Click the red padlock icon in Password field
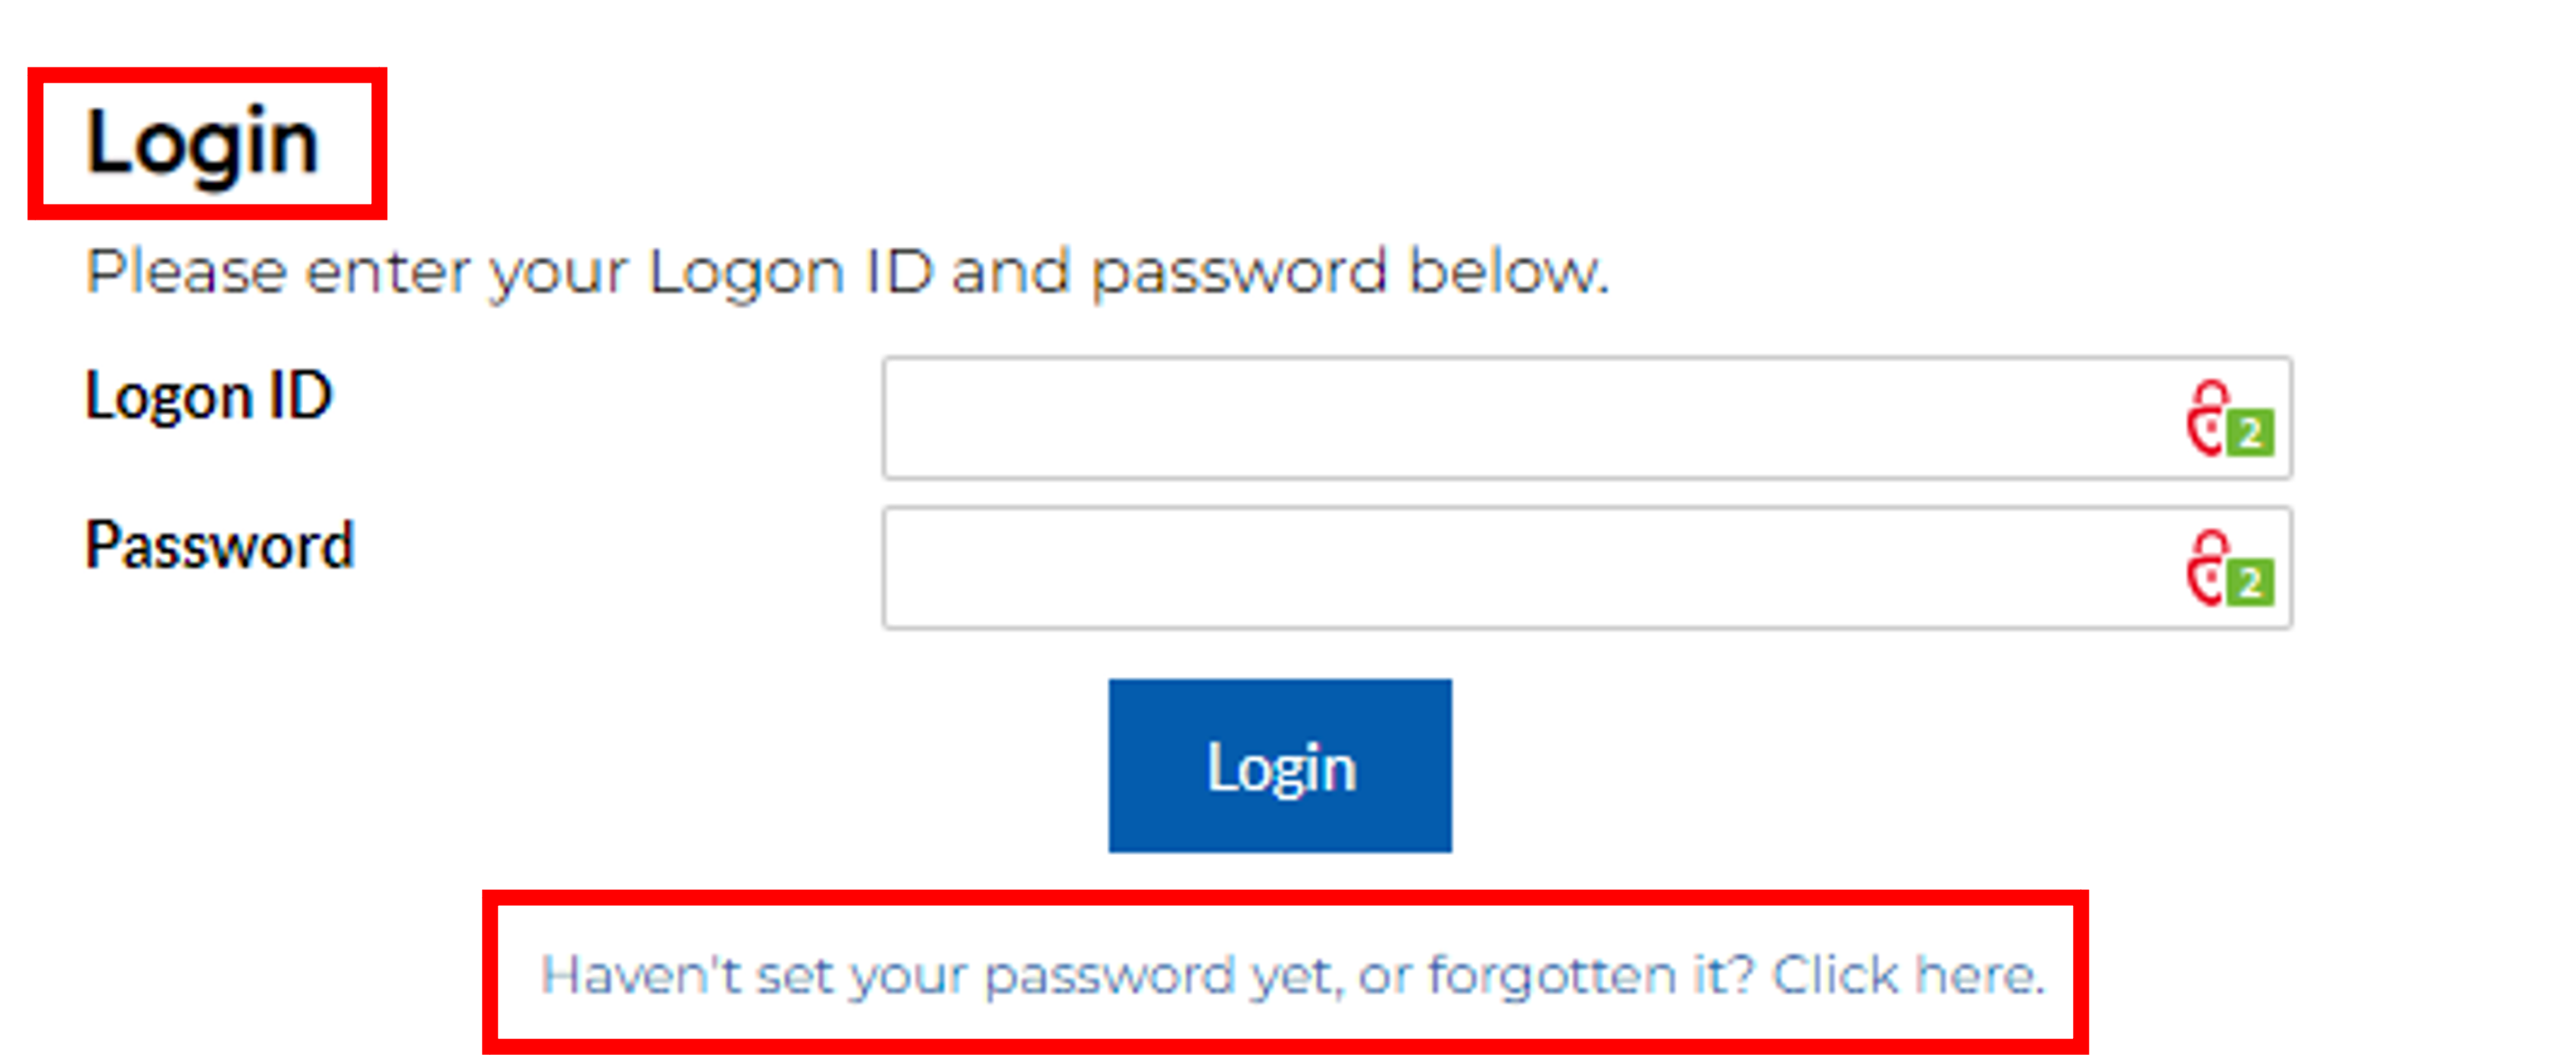2576x1055 pixels. tap(2206, 568)
